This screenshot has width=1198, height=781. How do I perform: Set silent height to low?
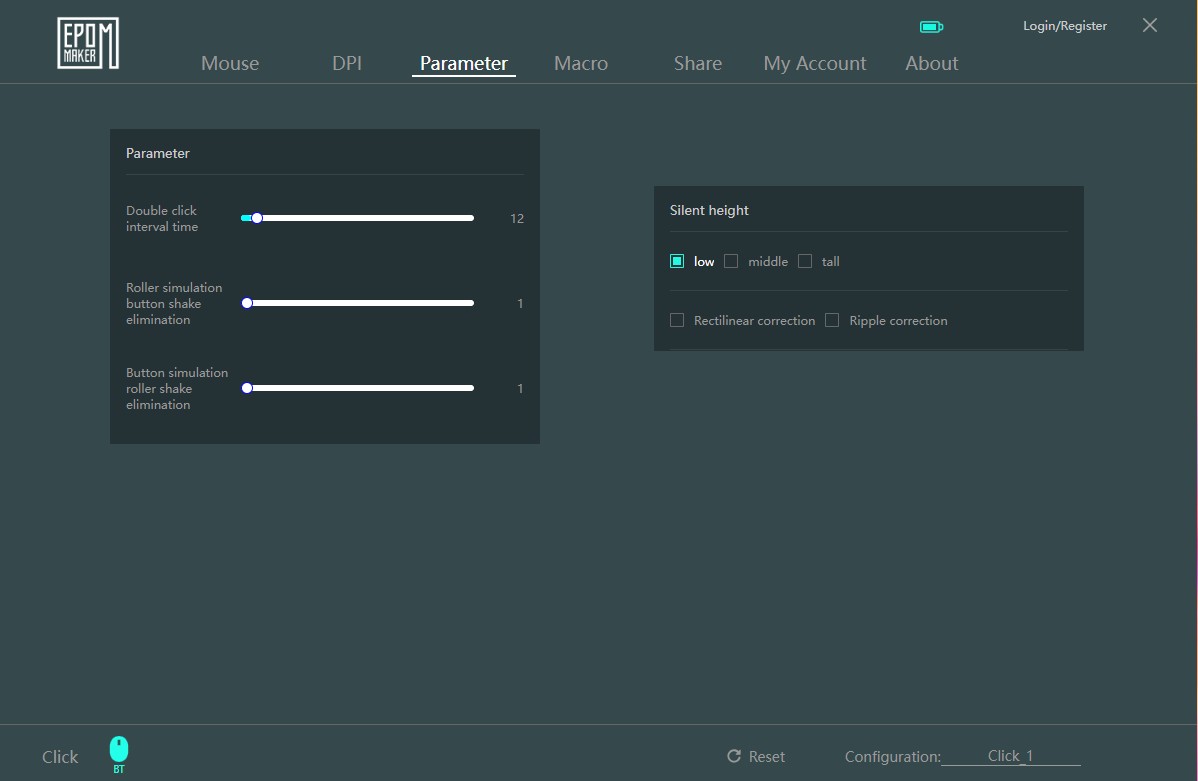pos(677,261)
